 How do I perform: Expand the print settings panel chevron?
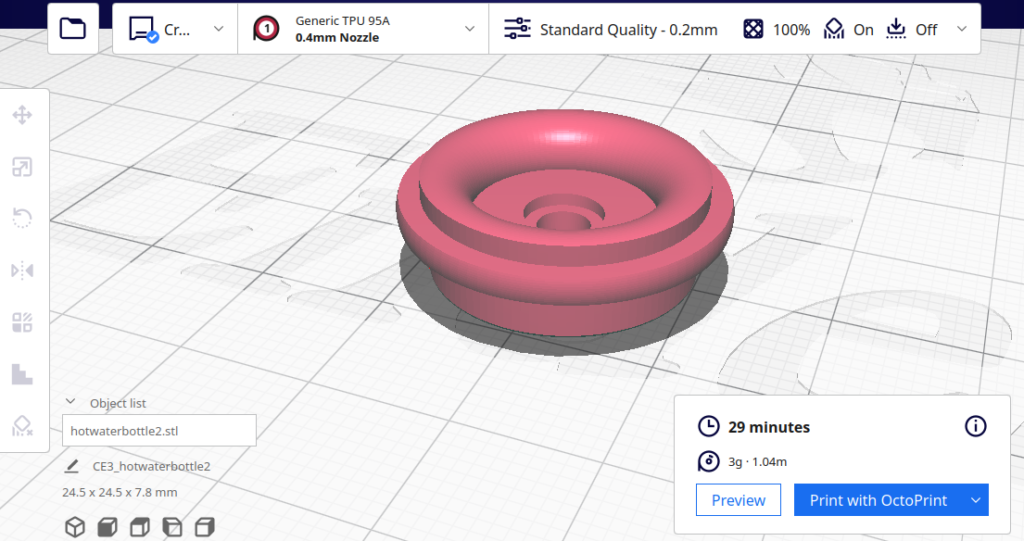[961, 29]
